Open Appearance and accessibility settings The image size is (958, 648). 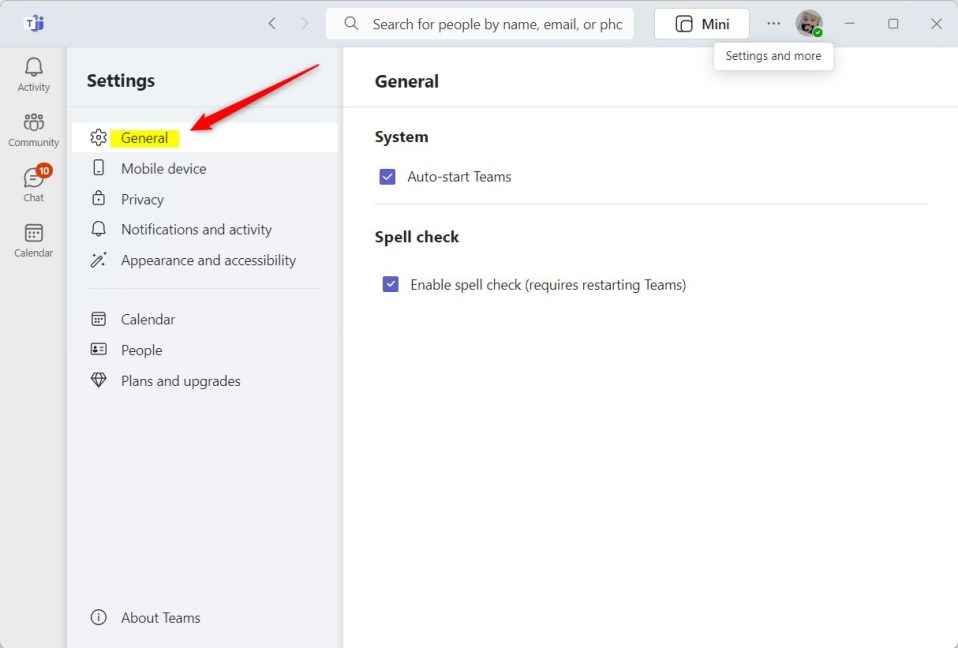point(205,260)
